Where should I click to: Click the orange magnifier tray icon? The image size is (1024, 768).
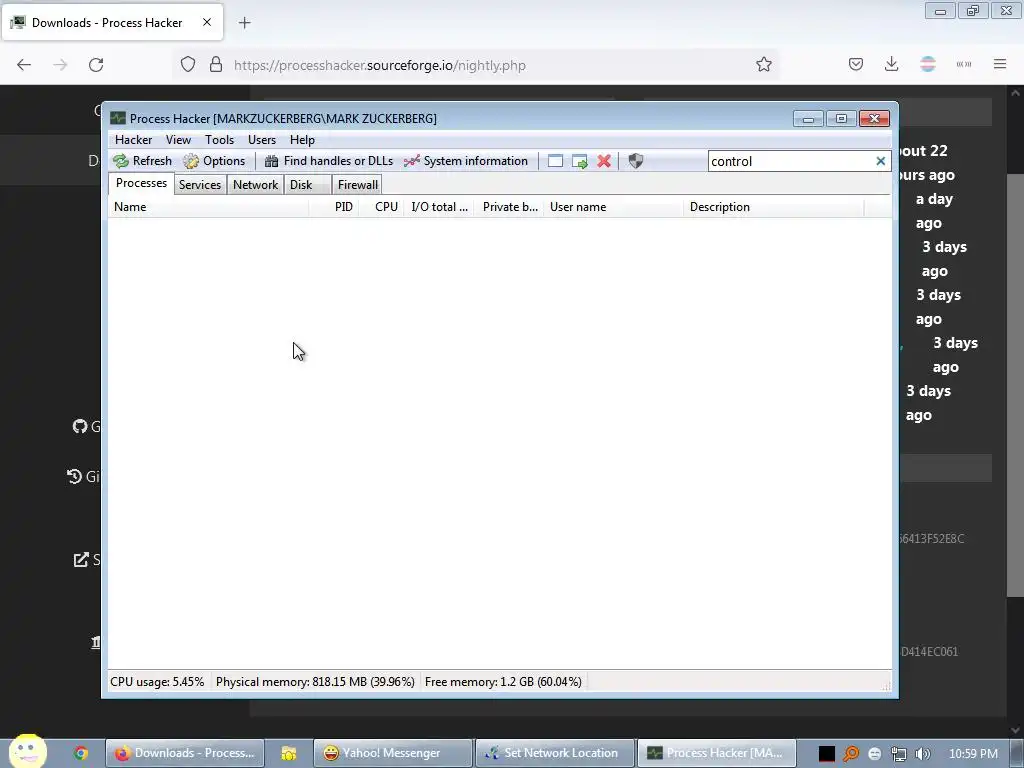(x=851, y=754)
